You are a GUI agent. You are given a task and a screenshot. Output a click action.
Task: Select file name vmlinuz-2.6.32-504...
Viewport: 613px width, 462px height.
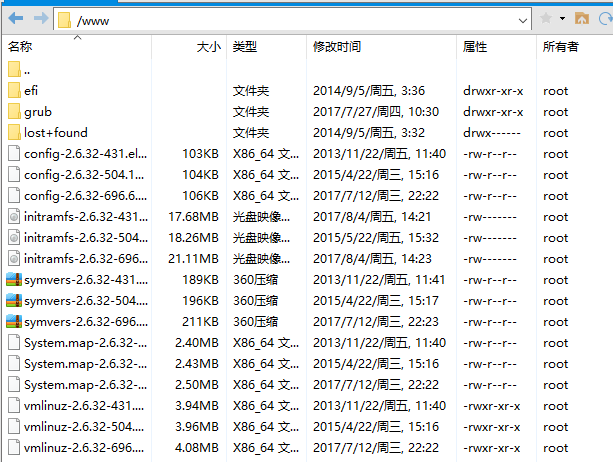point(84,427)
